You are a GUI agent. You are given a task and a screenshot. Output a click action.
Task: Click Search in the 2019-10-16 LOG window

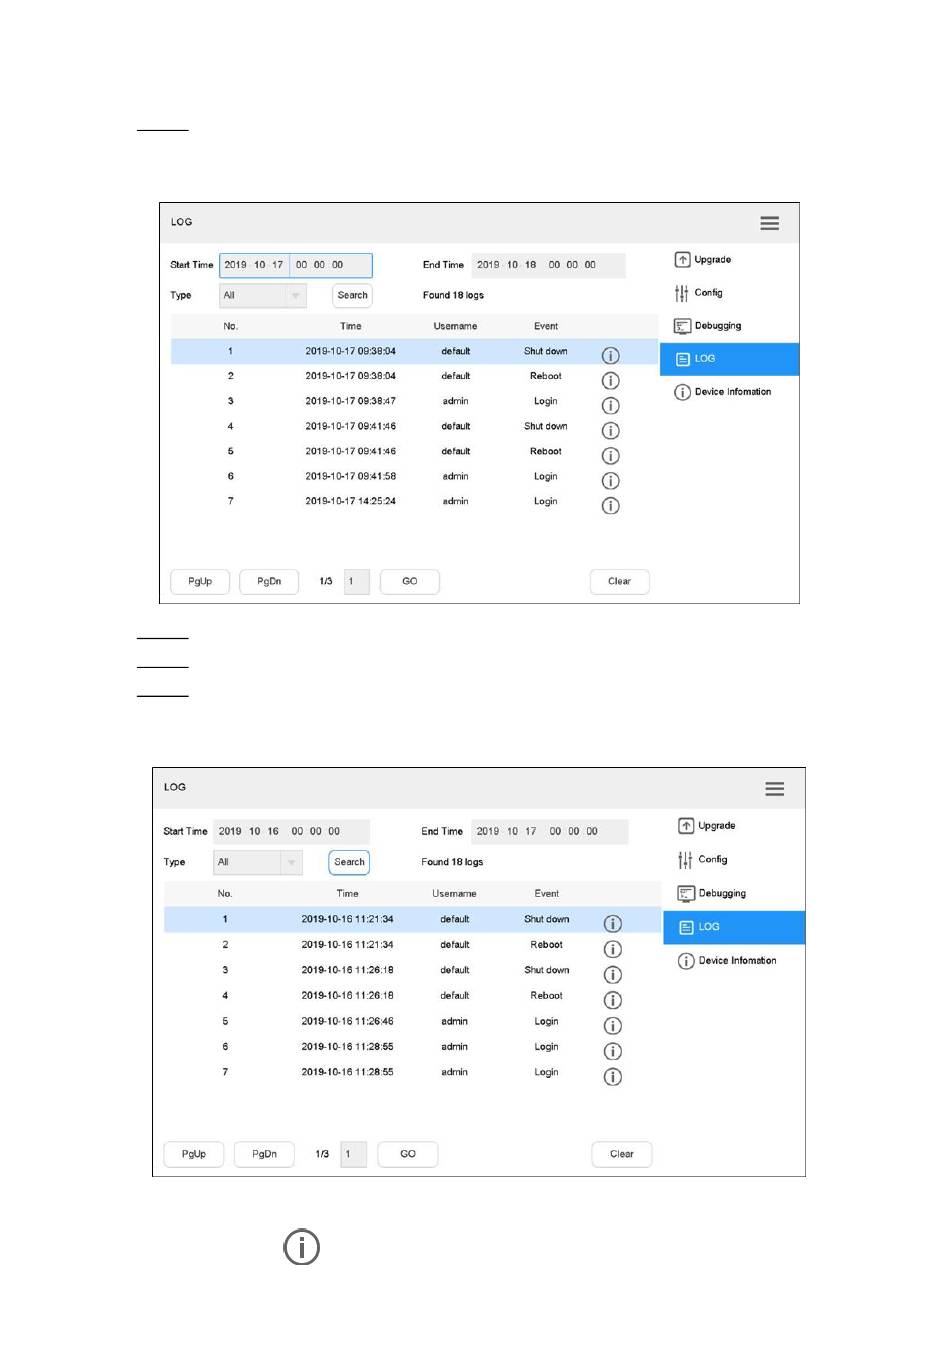point(349,862)
